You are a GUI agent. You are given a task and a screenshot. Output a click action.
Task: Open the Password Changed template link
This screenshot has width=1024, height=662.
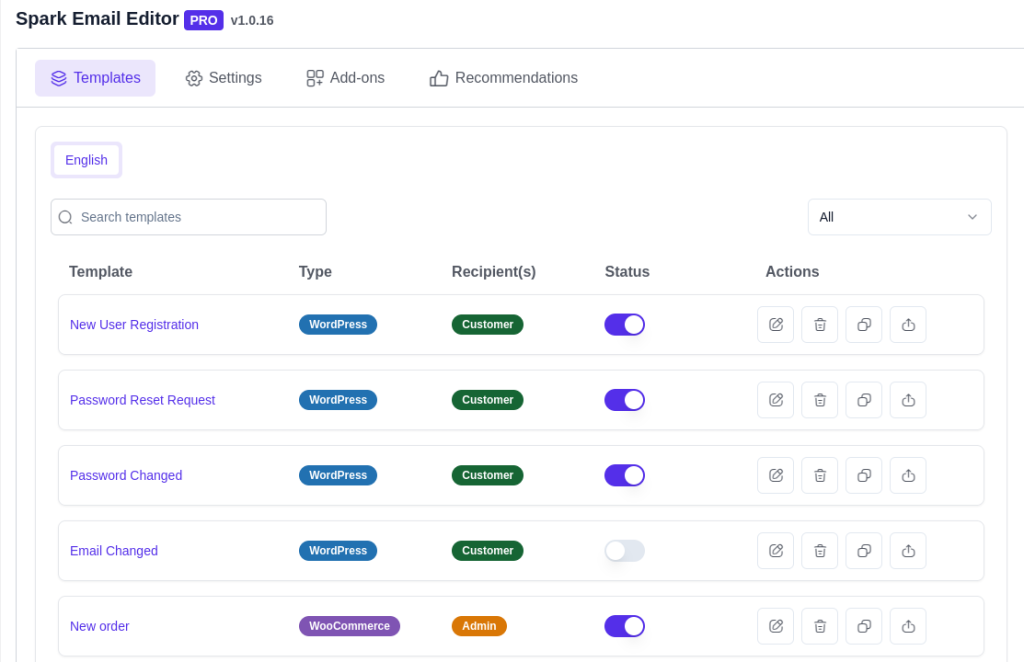(126, 476)
